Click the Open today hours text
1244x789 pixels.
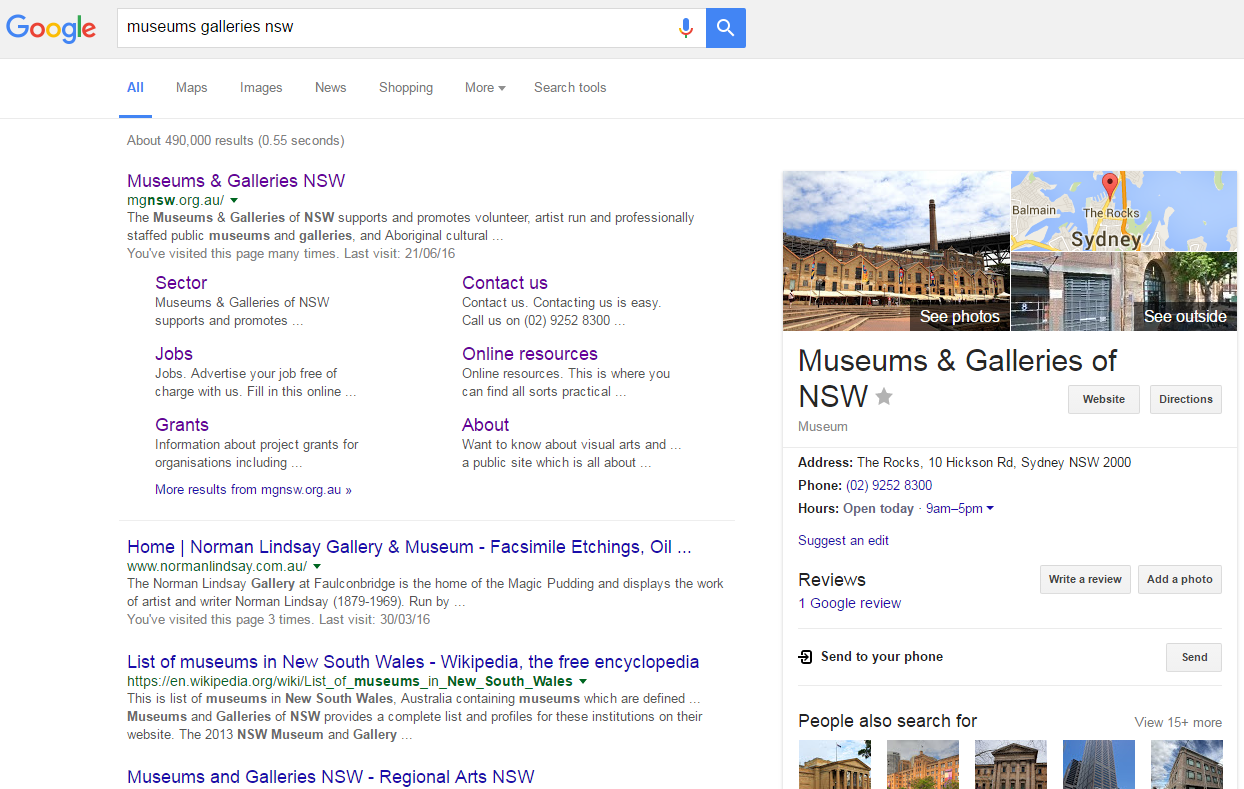point(878,509)
